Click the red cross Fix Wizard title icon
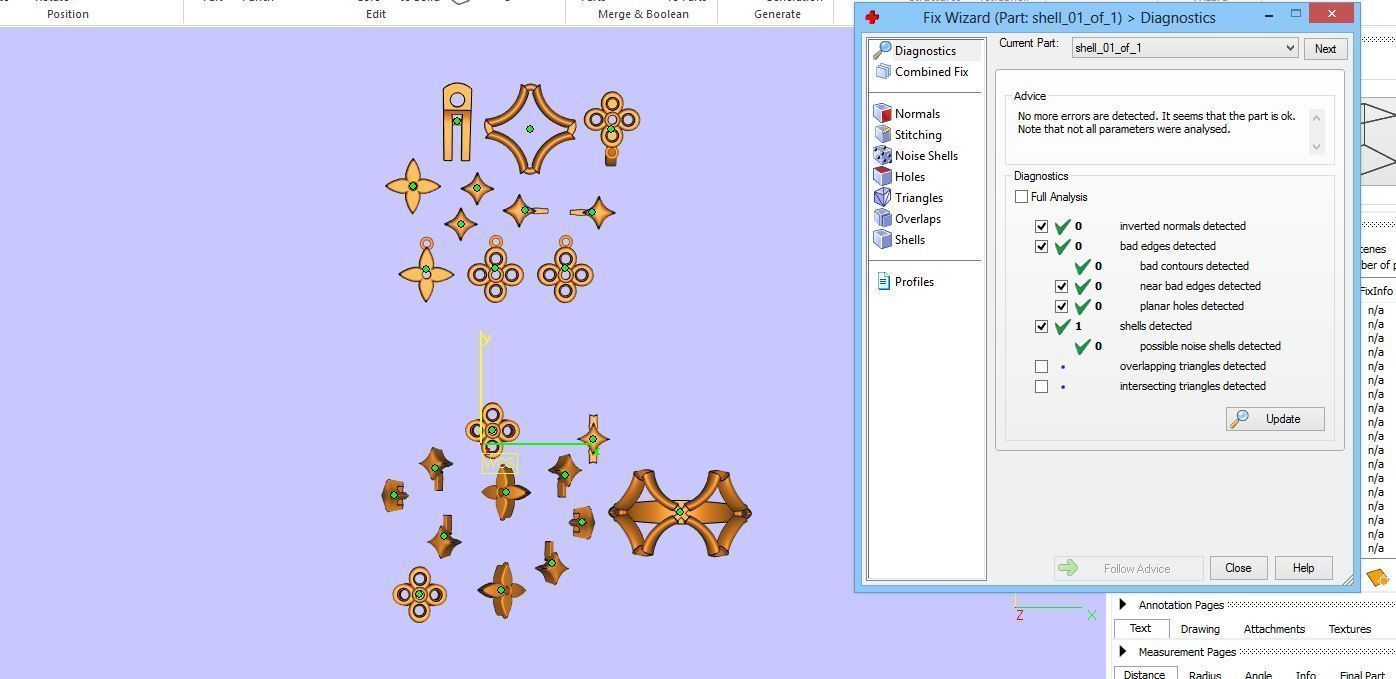This screenshot has height=679, width=1396. tap(872, 17)
